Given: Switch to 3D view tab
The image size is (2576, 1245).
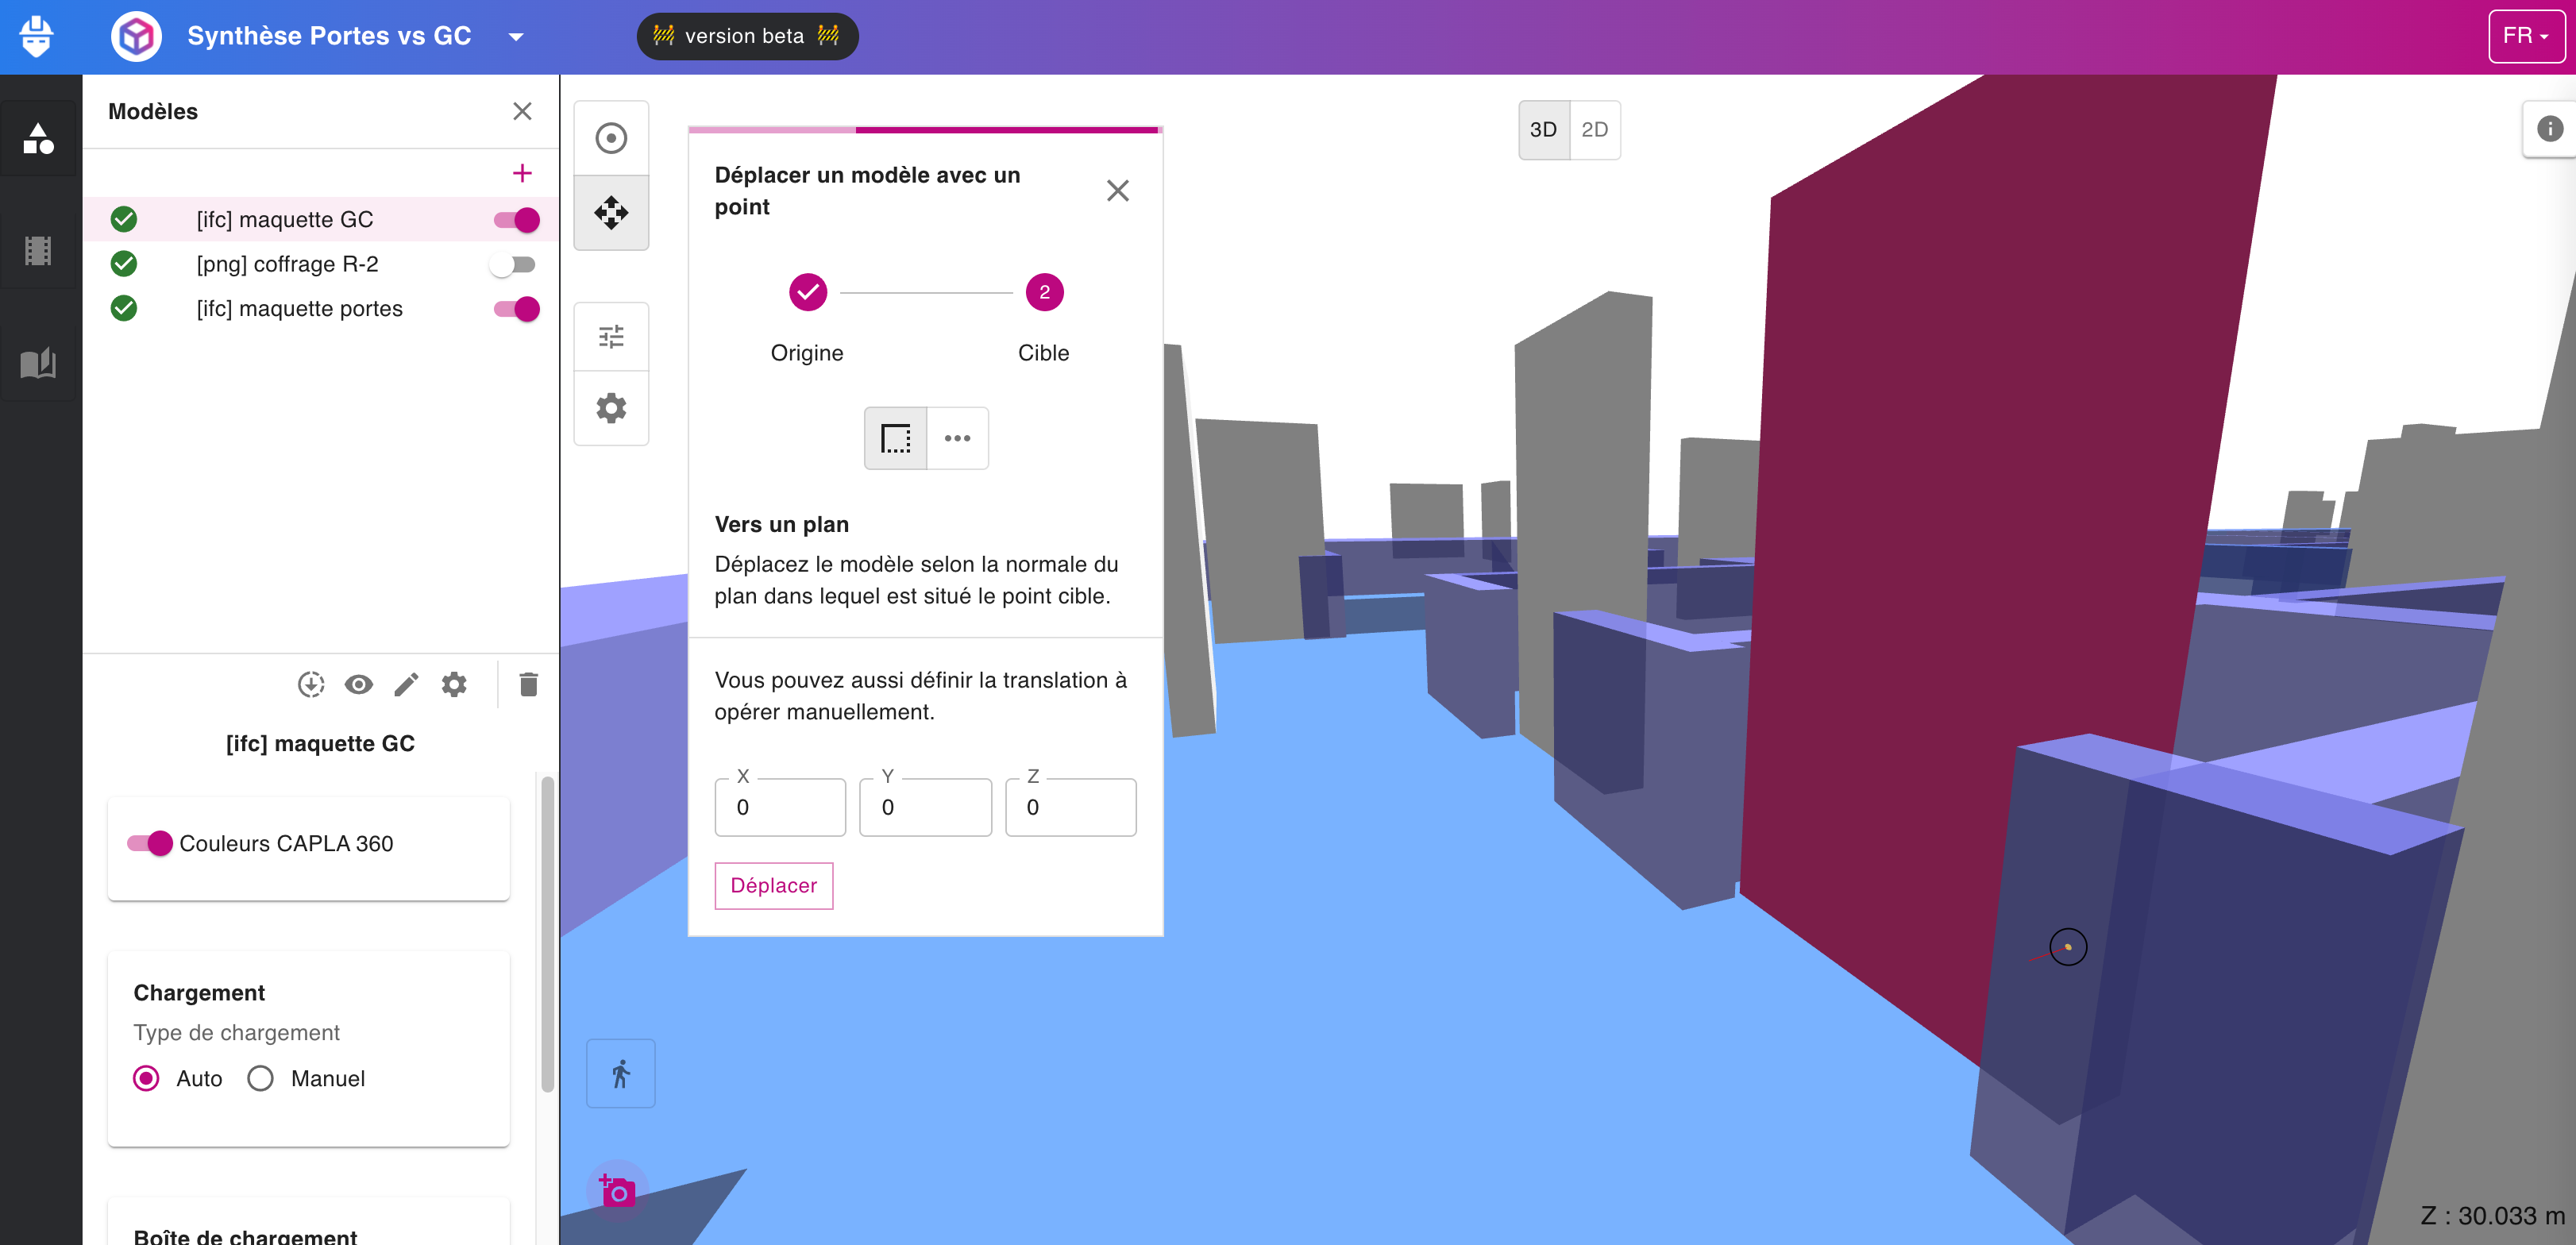Looking at the screenshot, I should pyautogui.click(x=1543, y=129).
